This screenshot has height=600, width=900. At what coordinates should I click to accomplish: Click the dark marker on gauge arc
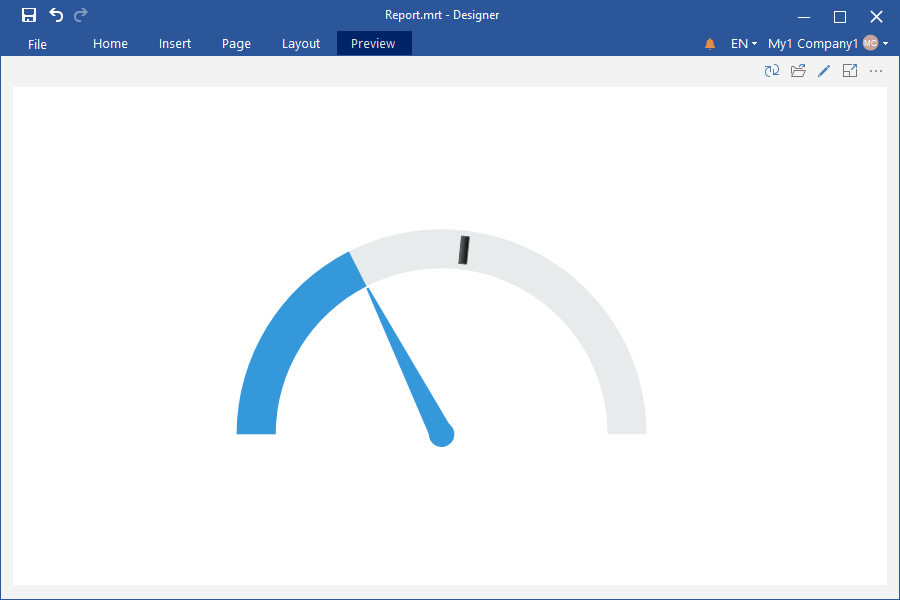coord(464,250)
